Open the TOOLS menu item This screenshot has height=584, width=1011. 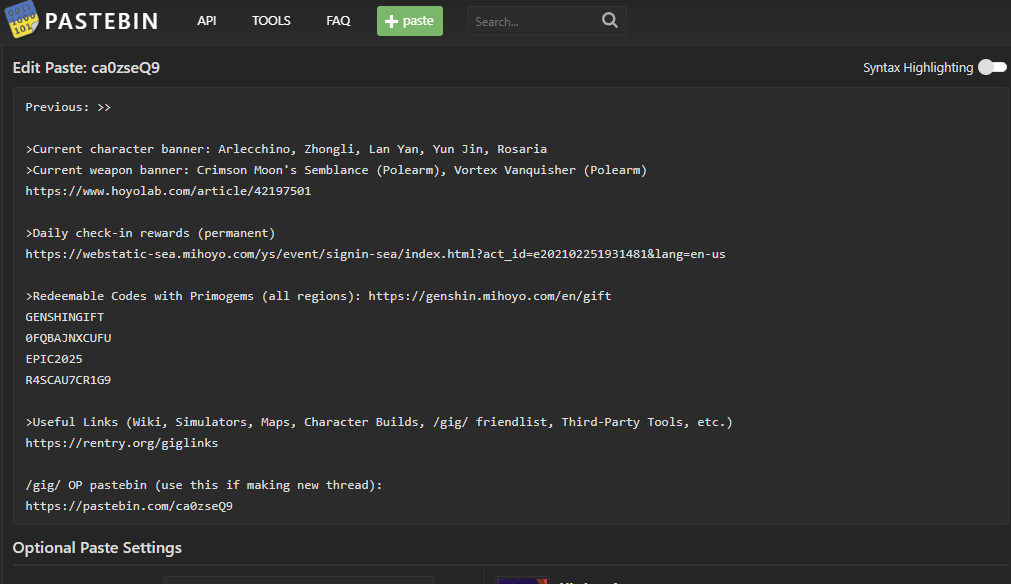pyautogui.click(x=271, y=21)
